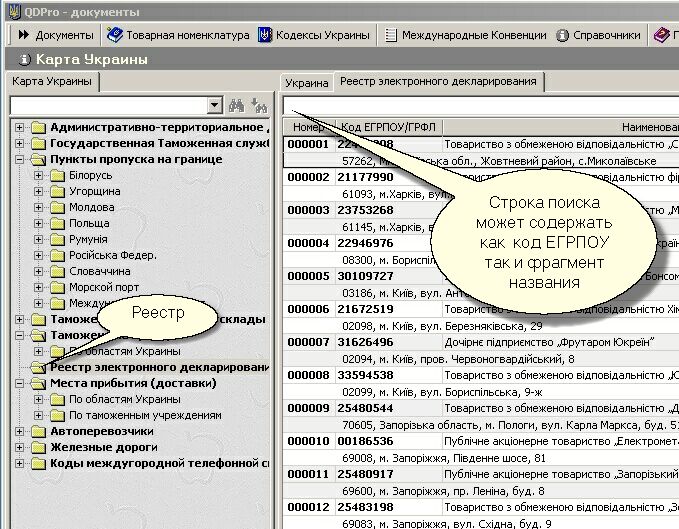Click the info icon in Карта Украины header

coord(25,59)
